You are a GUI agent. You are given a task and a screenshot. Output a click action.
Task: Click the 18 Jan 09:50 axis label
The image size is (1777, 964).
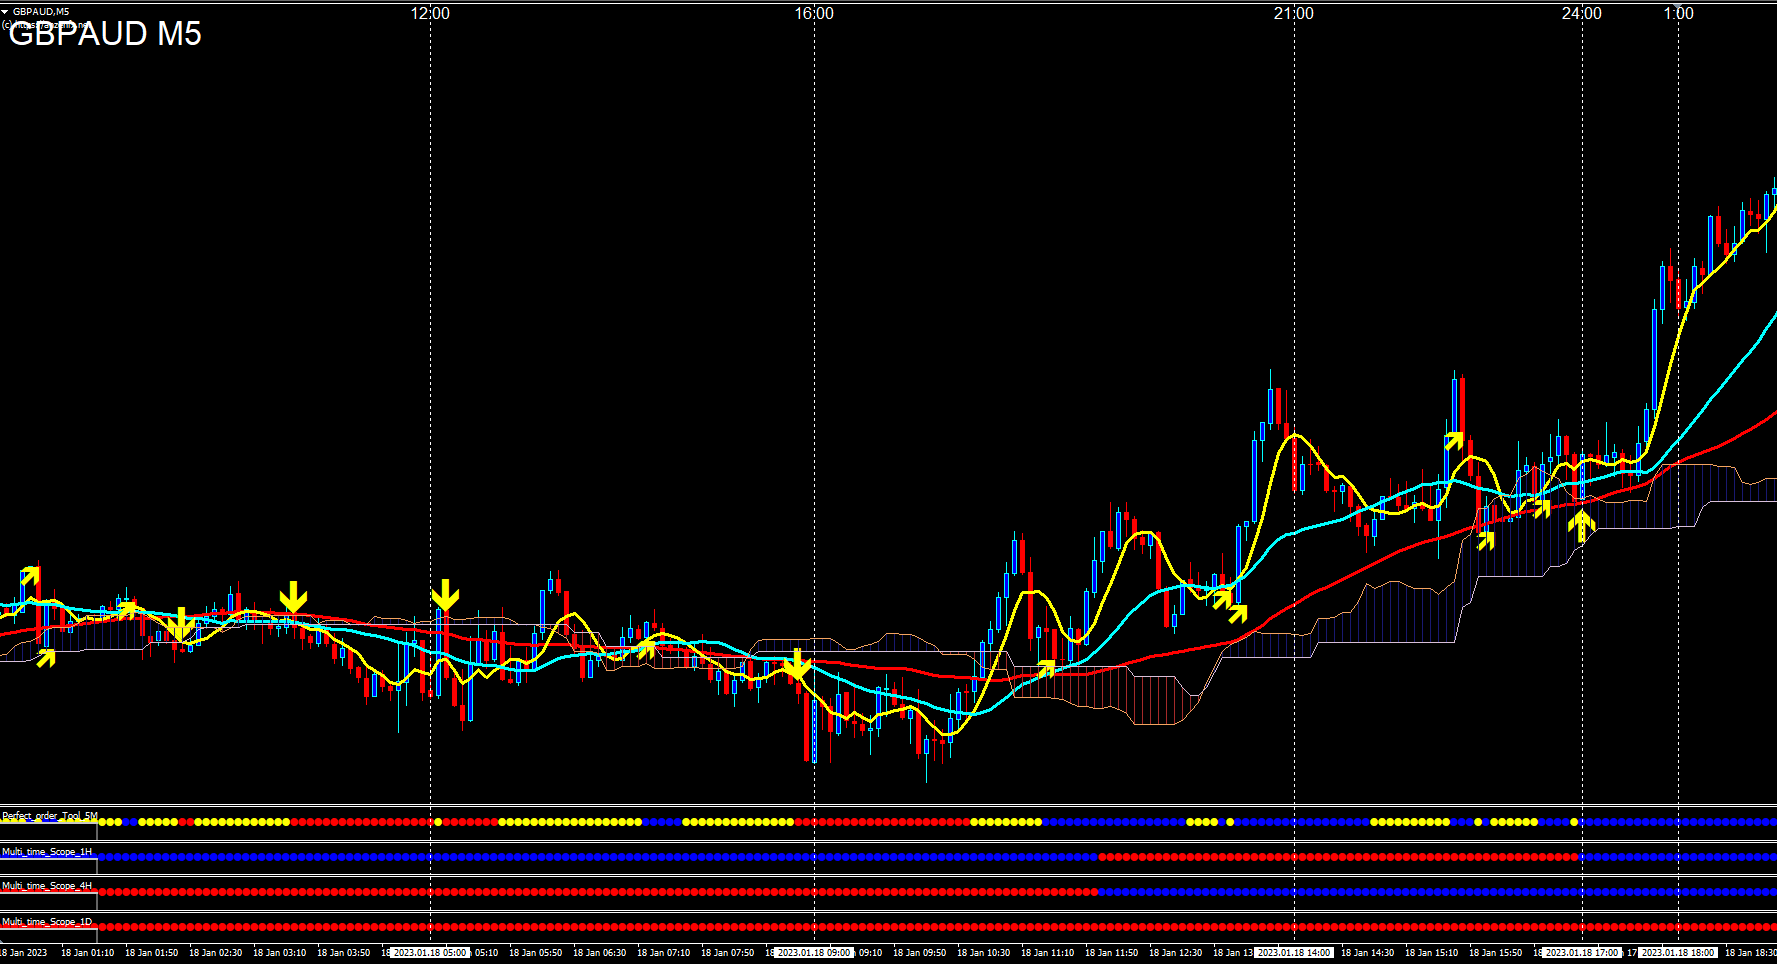pyautogui.click(x=920, y=953)
